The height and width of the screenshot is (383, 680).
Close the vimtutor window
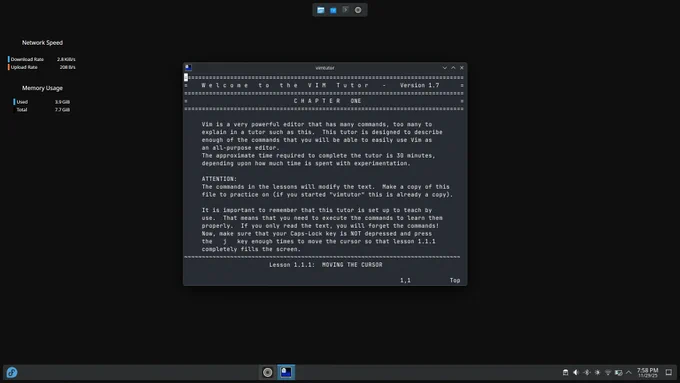(x=462, y=68)
